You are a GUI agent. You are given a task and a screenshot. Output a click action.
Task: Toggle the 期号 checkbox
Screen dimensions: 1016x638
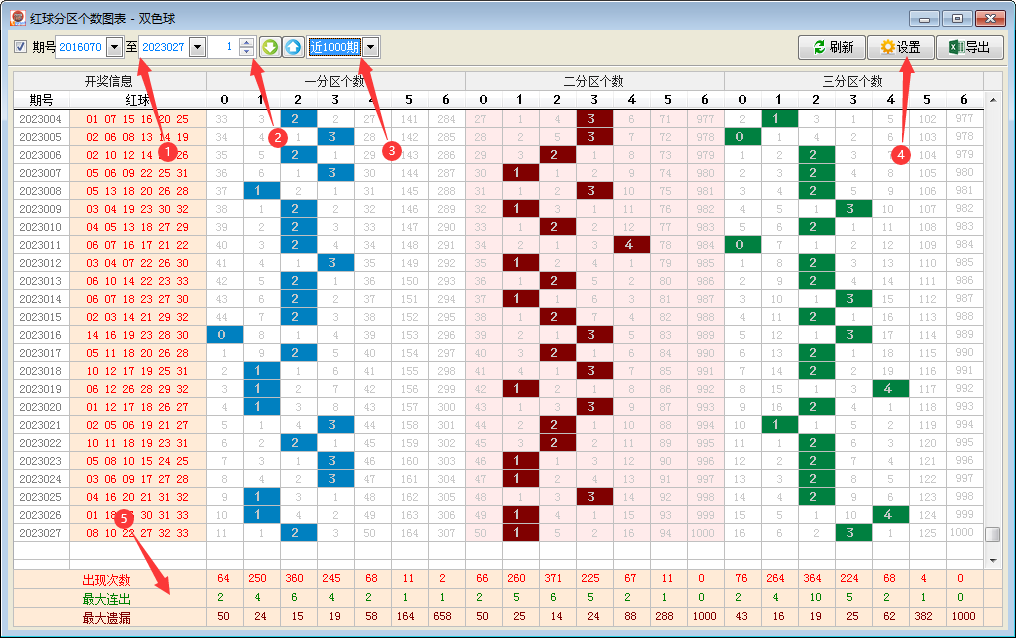click(x=21, y=47)
